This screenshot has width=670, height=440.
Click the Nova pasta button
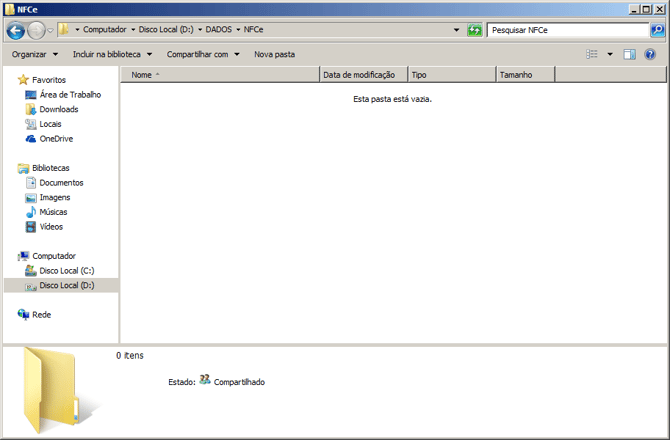(x=274, y=54)
